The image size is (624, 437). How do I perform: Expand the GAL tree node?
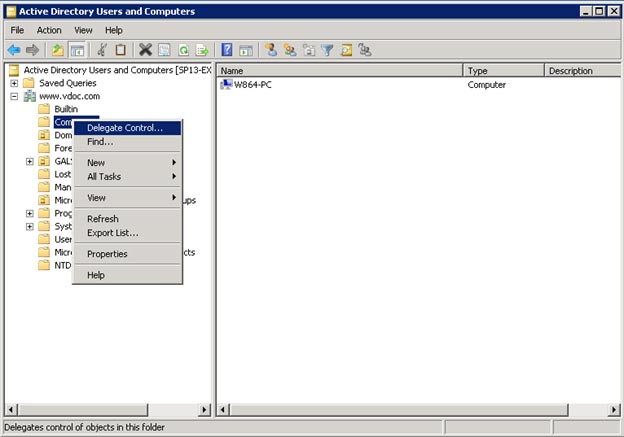[29, 161]
